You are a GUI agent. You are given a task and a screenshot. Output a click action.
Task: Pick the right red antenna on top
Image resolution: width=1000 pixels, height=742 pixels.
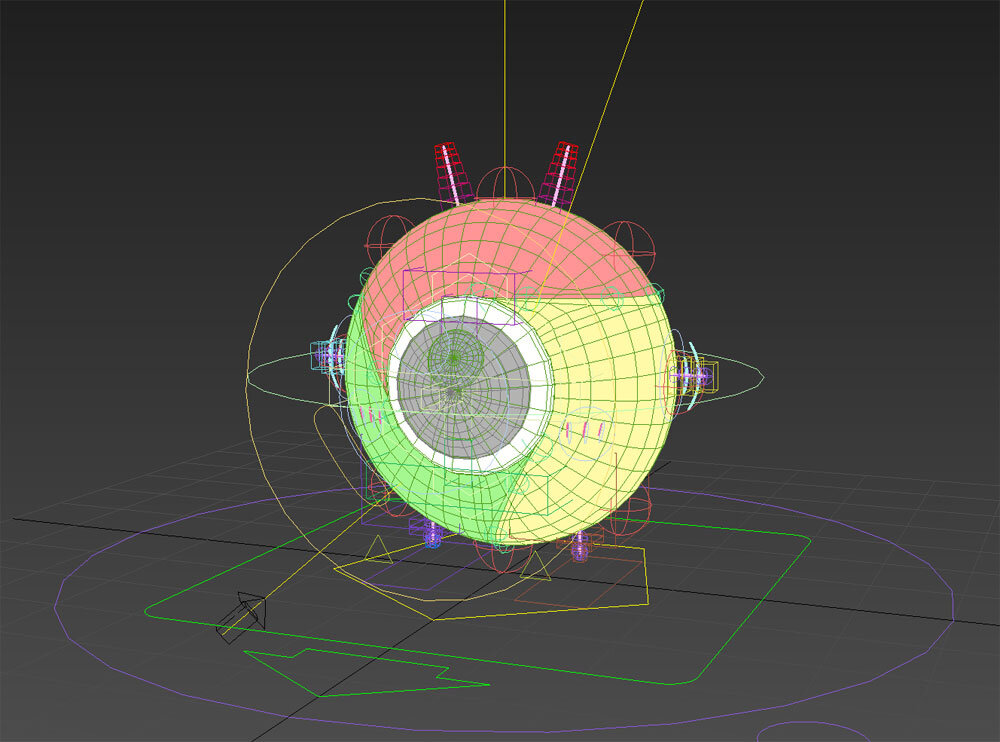(559, 174)
